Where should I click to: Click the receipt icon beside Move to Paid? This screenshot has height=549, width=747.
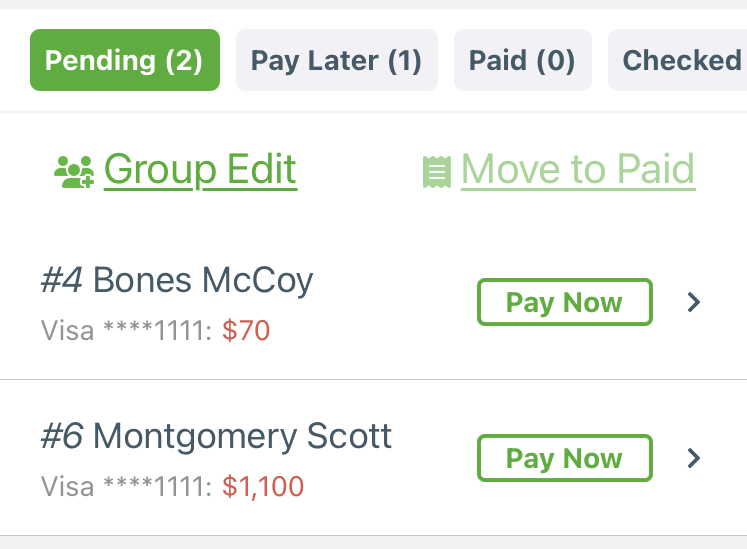coord(437,172)
